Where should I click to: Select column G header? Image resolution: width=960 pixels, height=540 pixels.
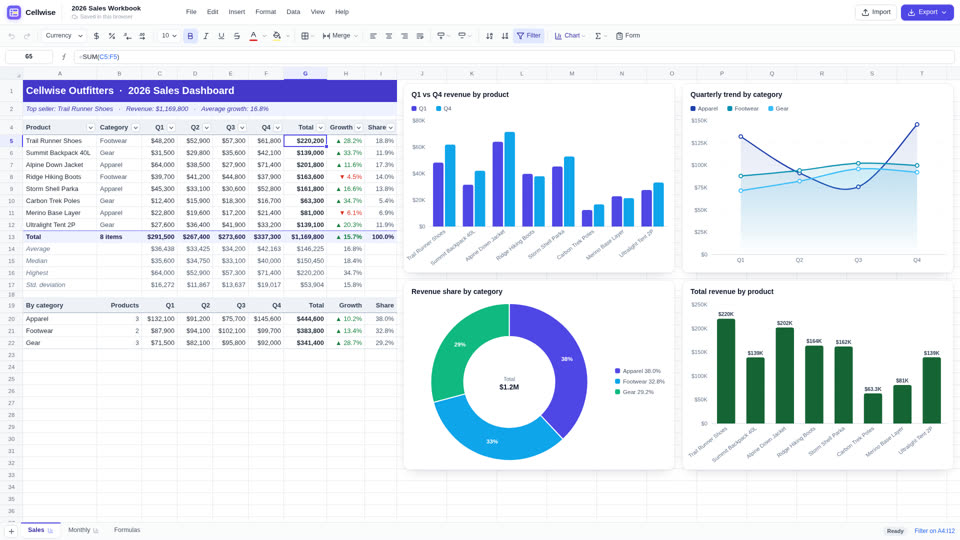tap(305, 73)
